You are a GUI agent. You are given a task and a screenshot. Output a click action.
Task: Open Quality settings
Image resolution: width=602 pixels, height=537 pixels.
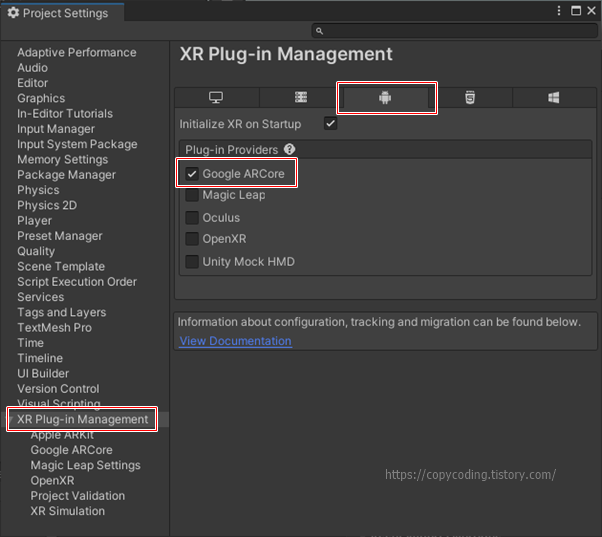click(x=36, y=251)
